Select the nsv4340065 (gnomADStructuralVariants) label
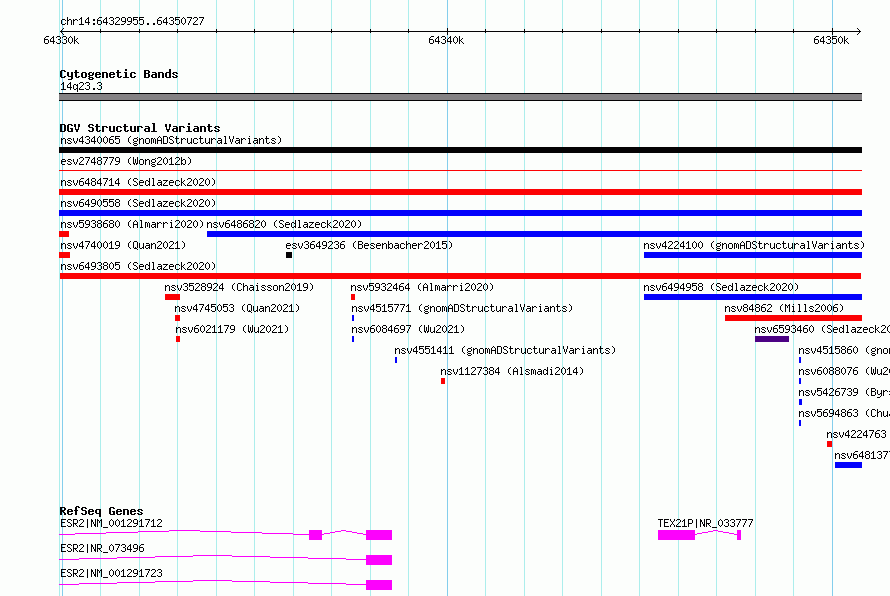Screen dimensions: 890x596 coord(171,140)
